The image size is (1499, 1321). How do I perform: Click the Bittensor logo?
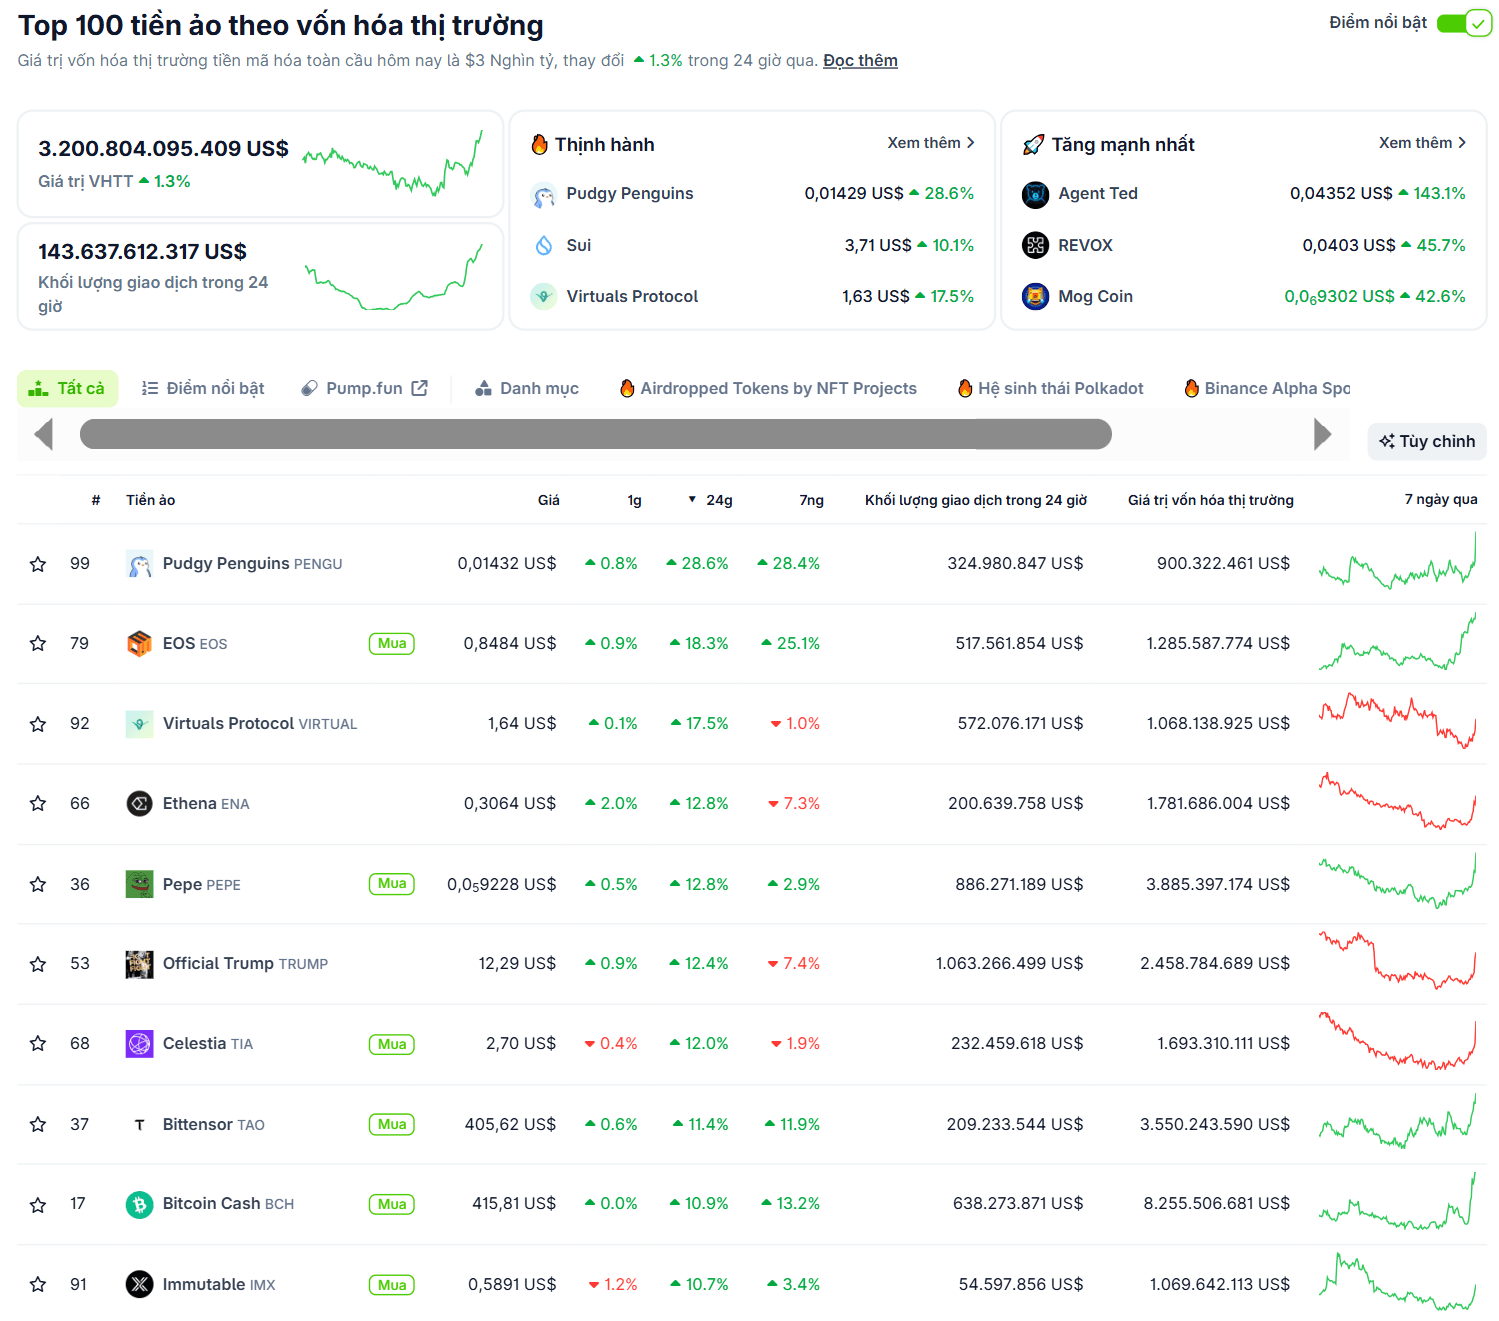click(139, 1124)
